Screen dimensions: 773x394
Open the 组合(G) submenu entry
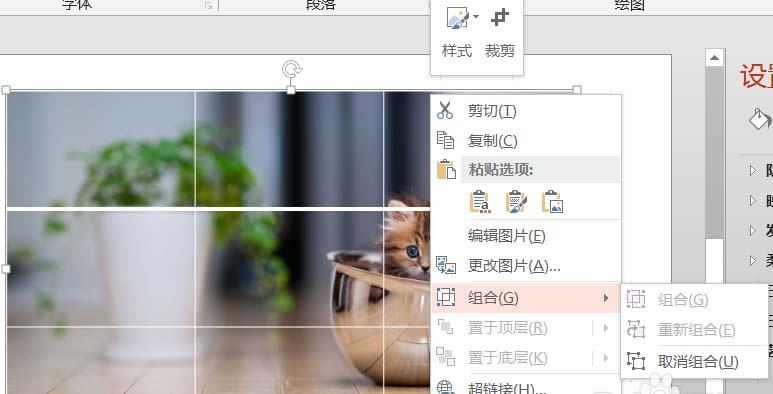point(526,298)
